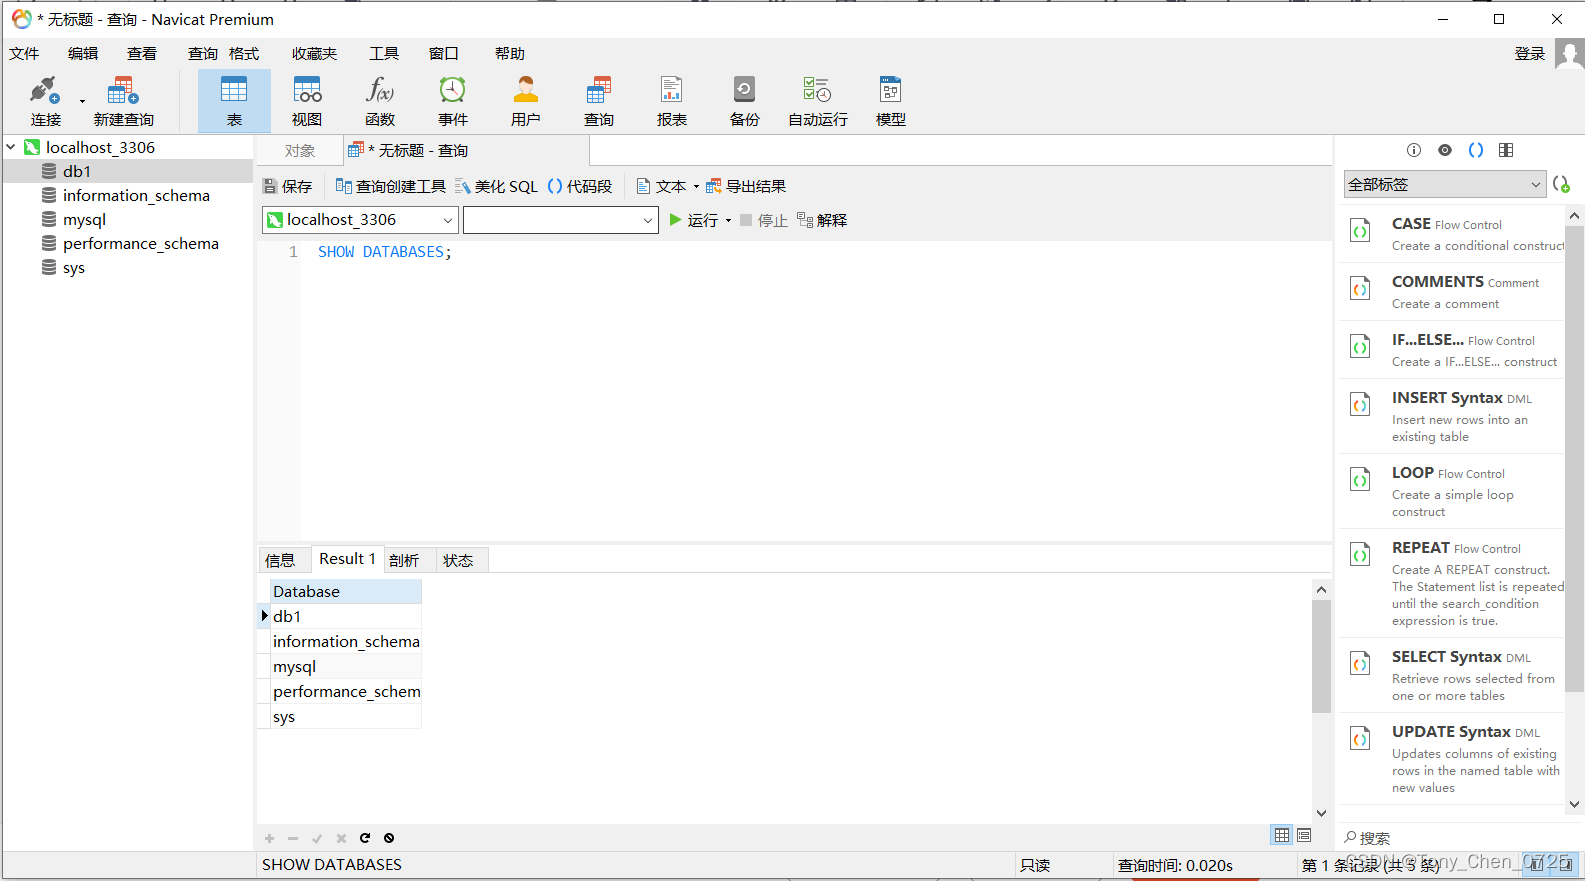Open the 帮助 menu
Image resolution: width=1585 pixels, height=881 pixels.
tap(509, 54)
